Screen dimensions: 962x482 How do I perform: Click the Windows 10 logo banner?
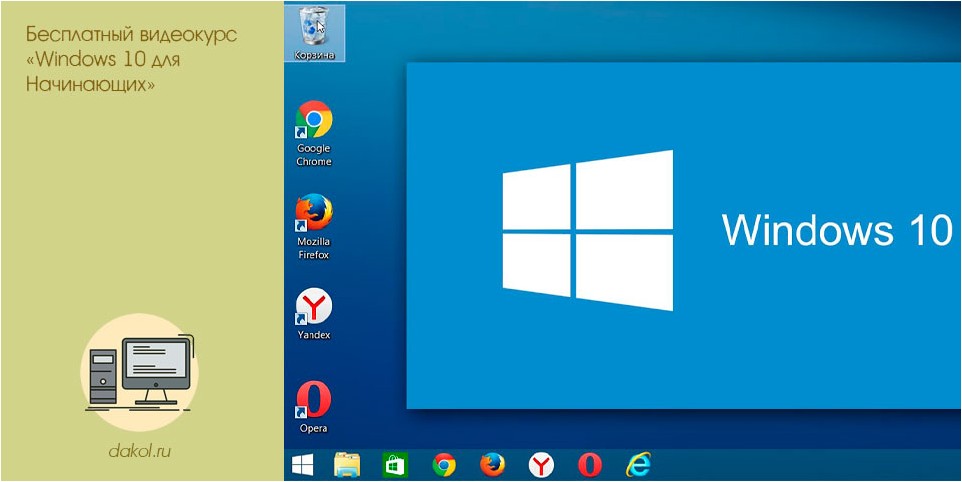683,235
